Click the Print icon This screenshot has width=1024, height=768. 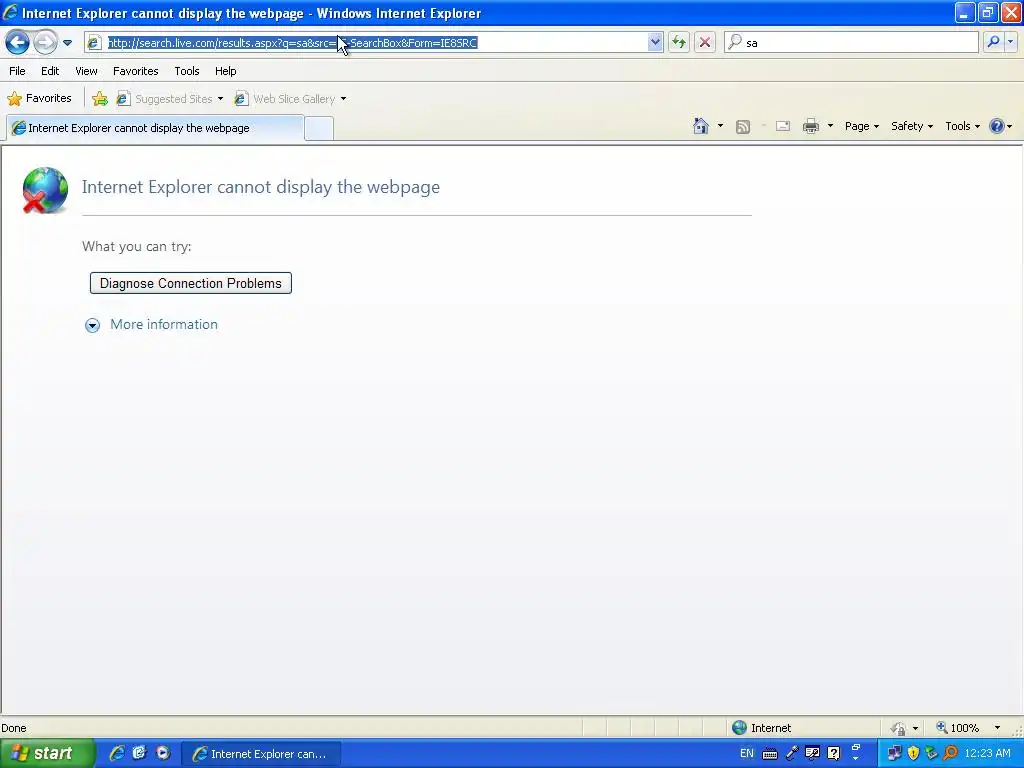point(810,126)
